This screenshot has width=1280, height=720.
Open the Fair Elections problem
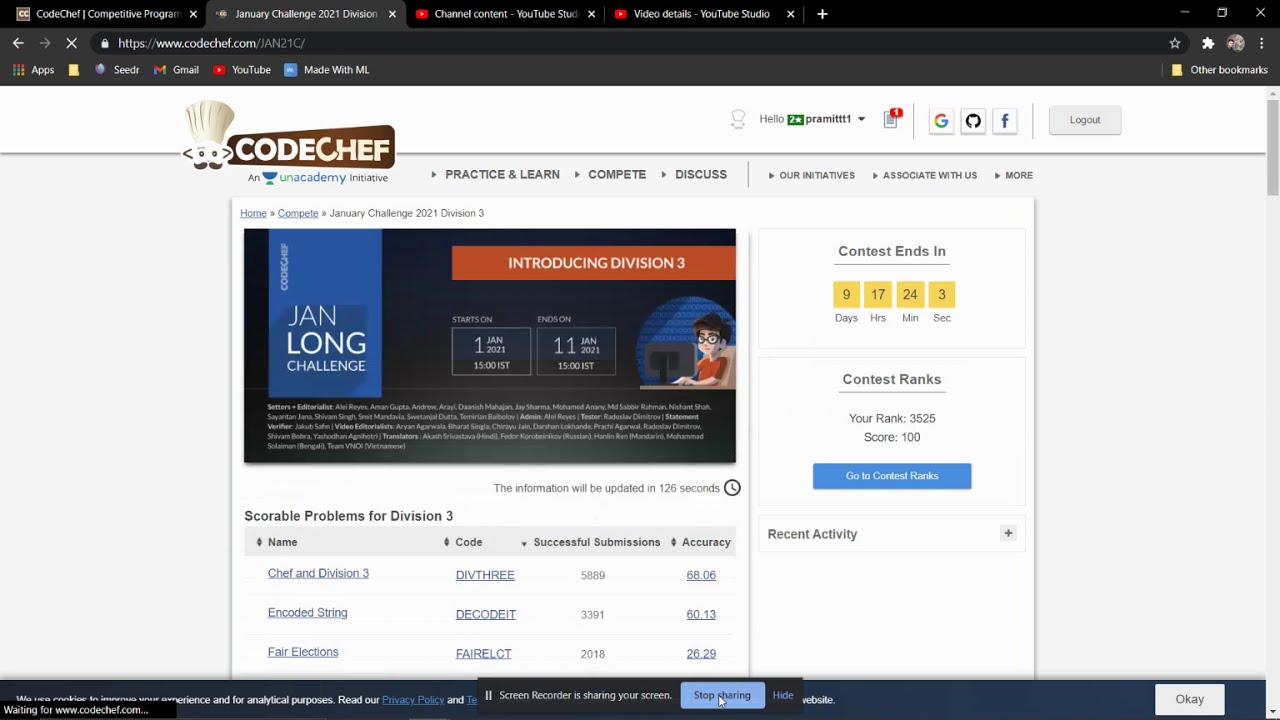(x=303, y=652)
